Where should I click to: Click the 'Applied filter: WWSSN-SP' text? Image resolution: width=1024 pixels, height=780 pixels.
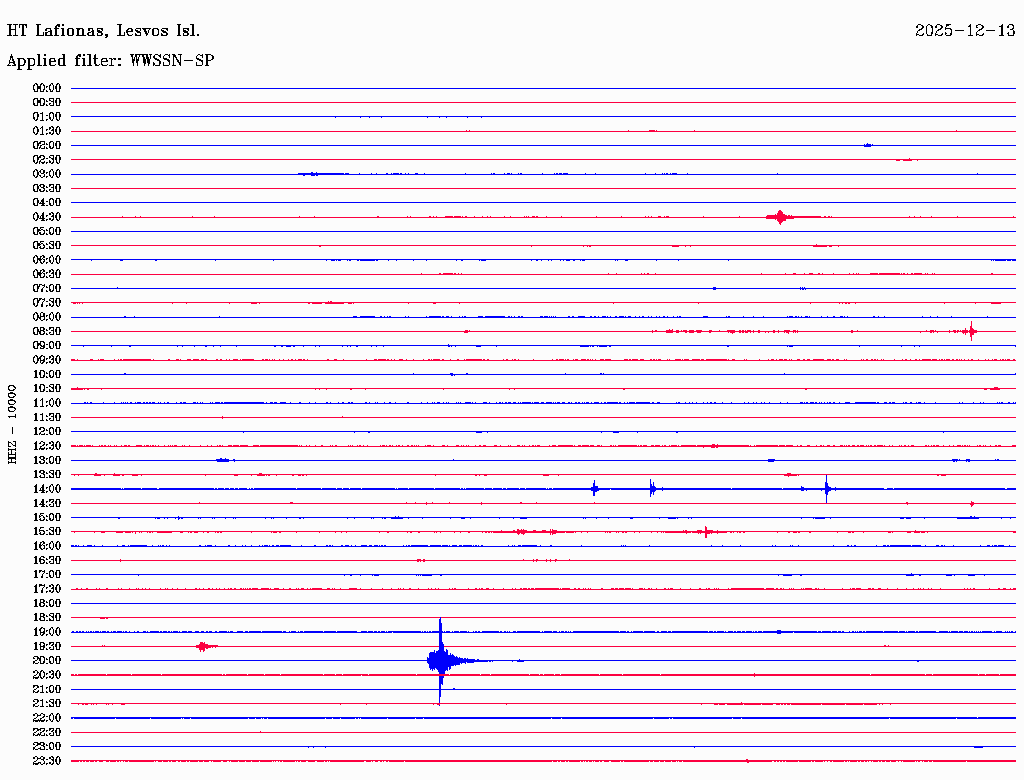pyautogui.click(x=110, y=61)
